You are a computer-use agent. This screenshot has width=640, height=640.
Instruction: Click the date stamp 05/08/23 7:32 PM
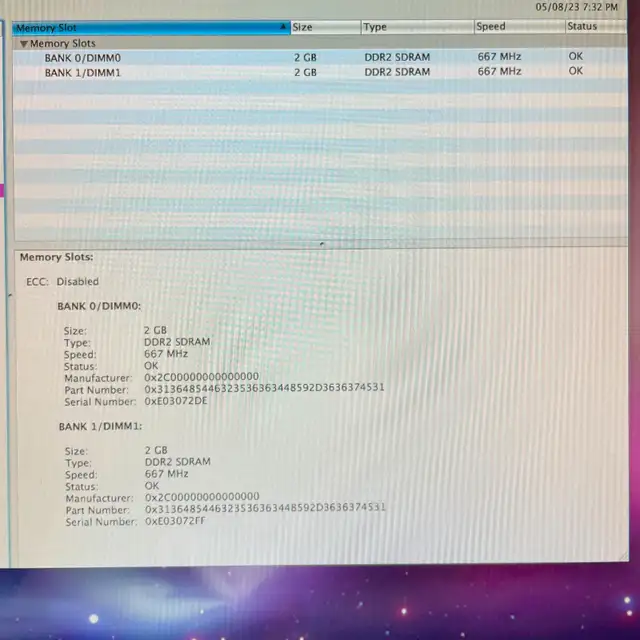coord(576,7)
